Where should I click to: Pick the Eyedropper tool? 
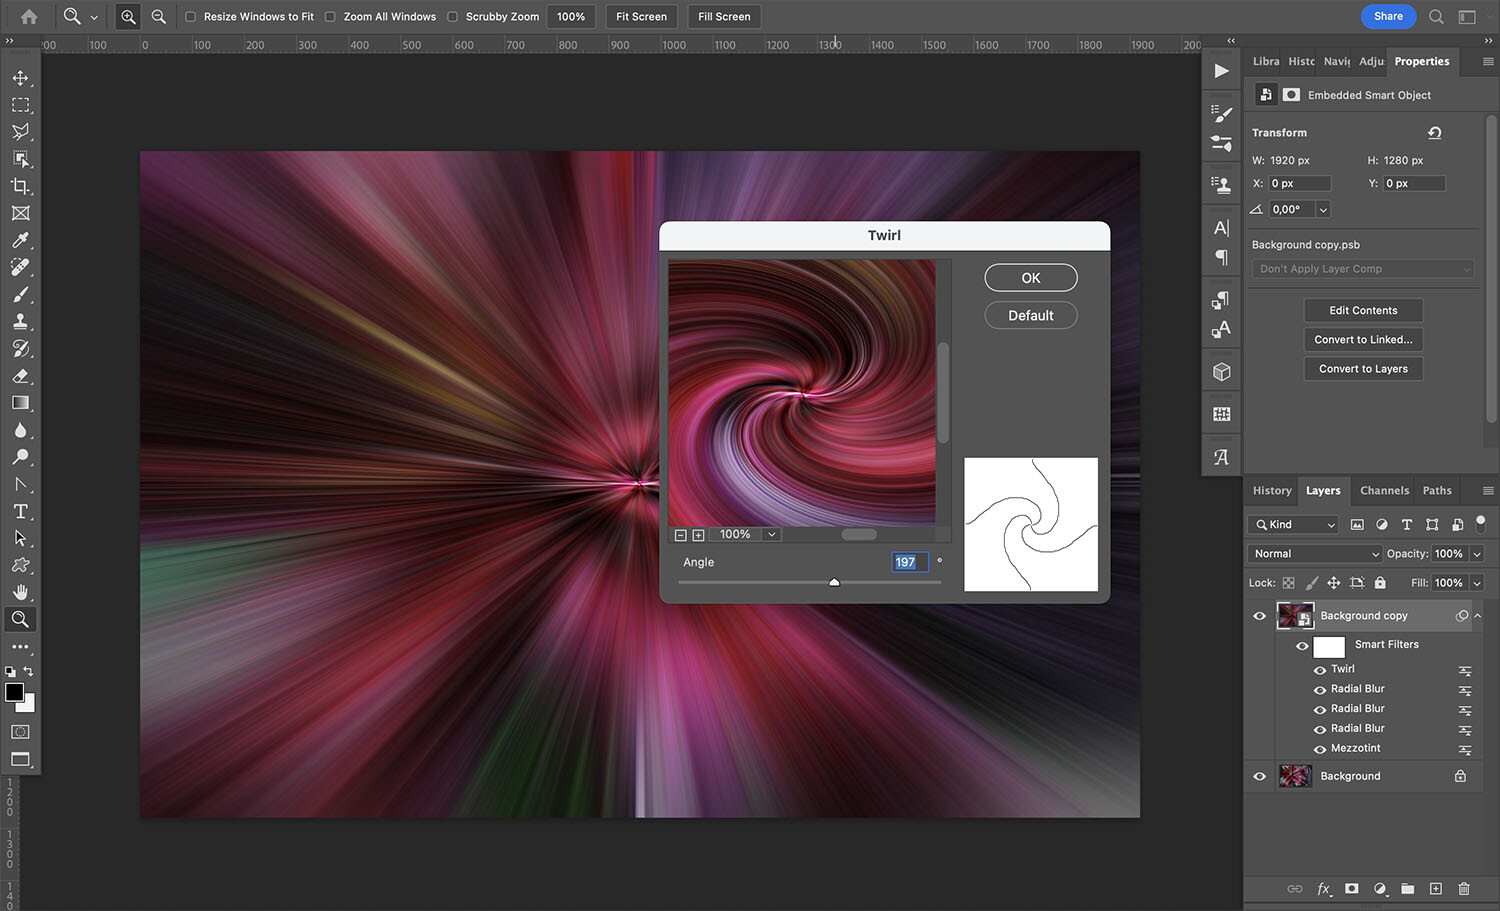(20, 240)
